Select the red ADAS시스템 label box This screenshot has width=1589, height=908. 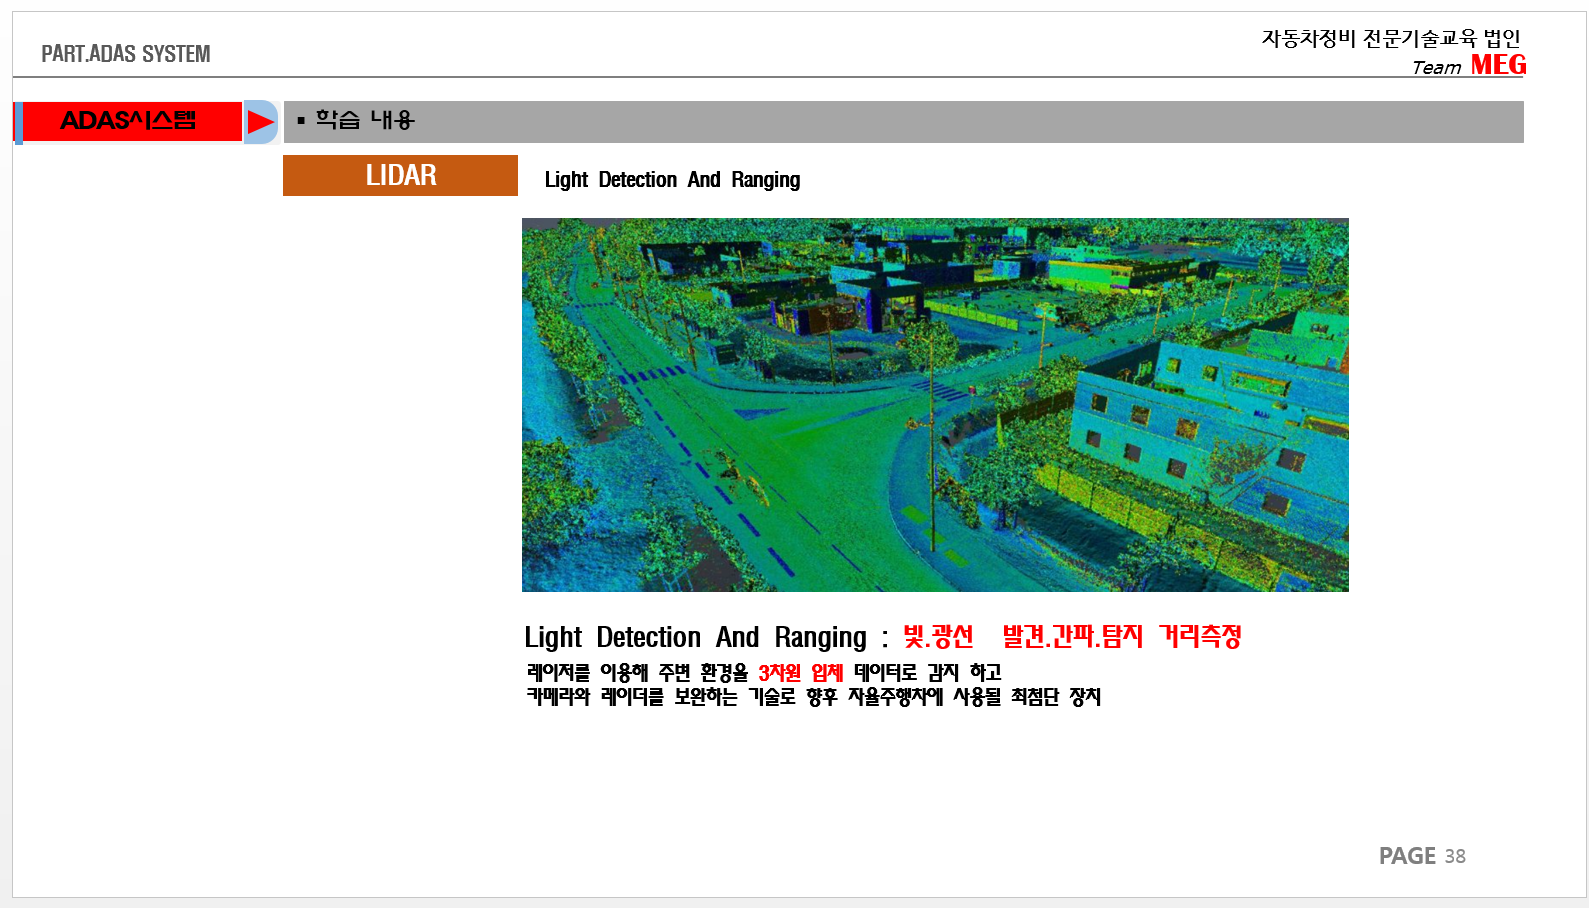point(131,121)
